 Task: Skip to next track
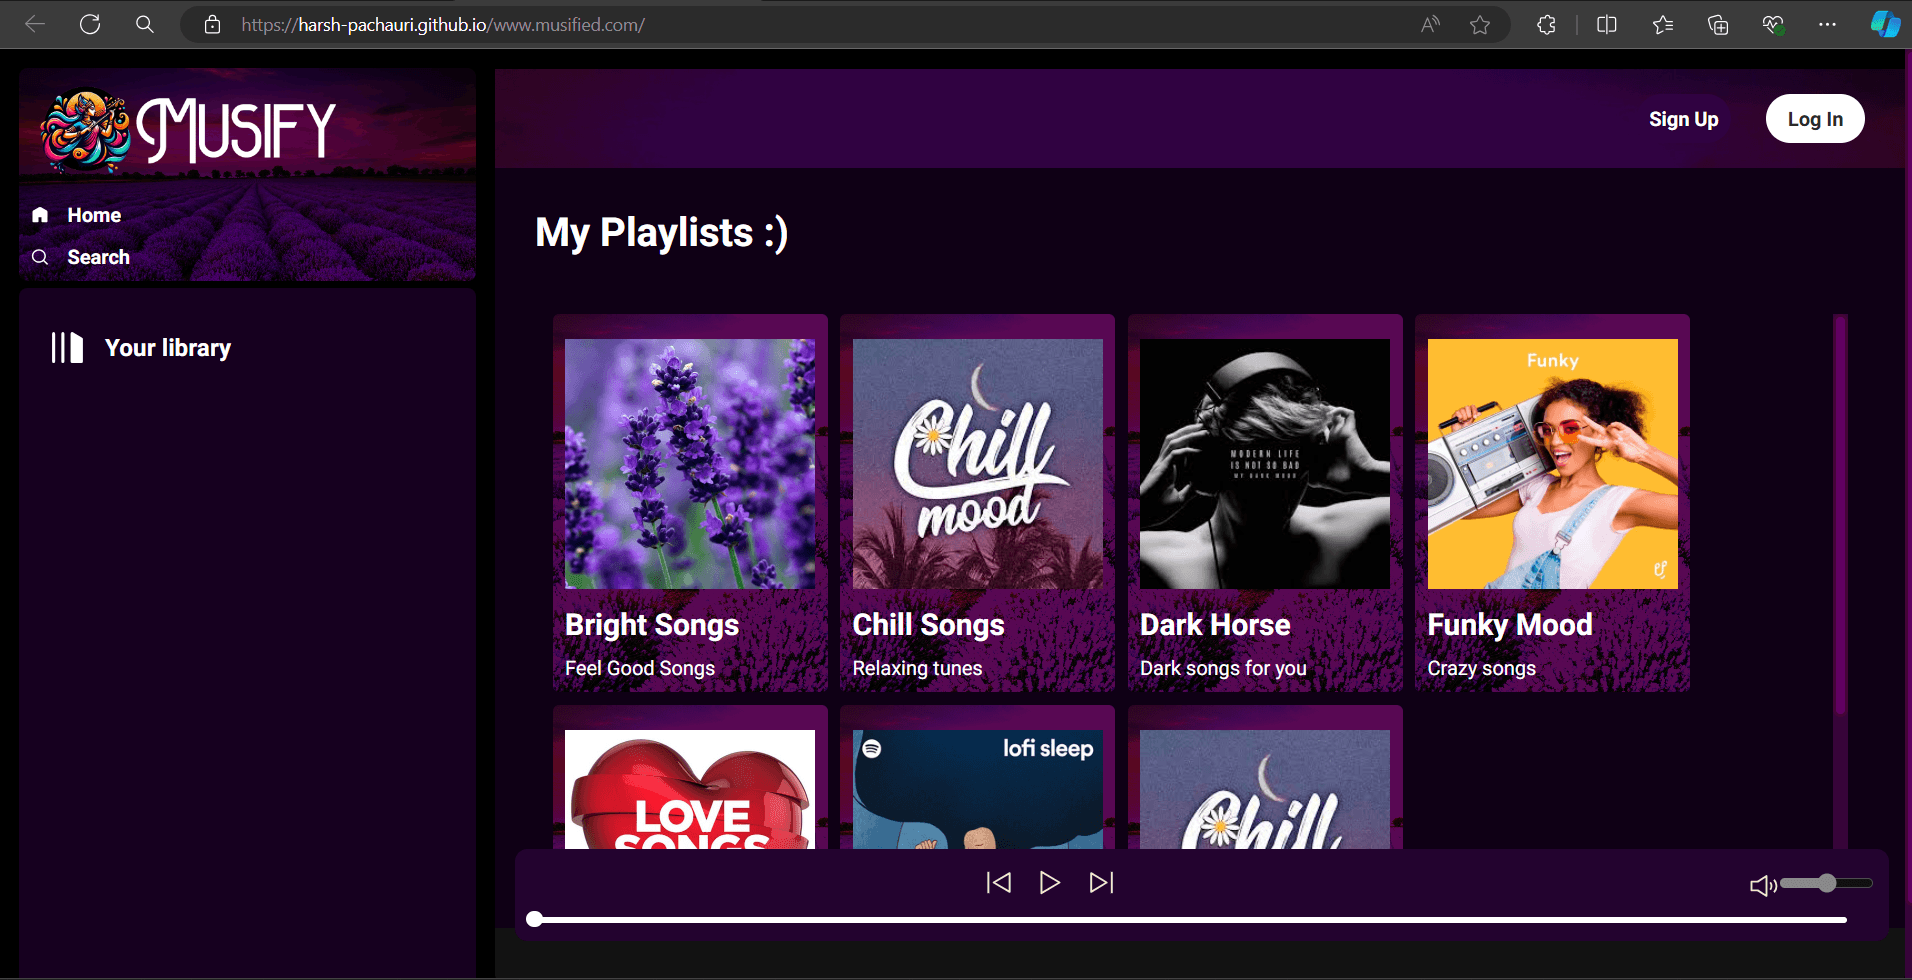(1101, 882)
